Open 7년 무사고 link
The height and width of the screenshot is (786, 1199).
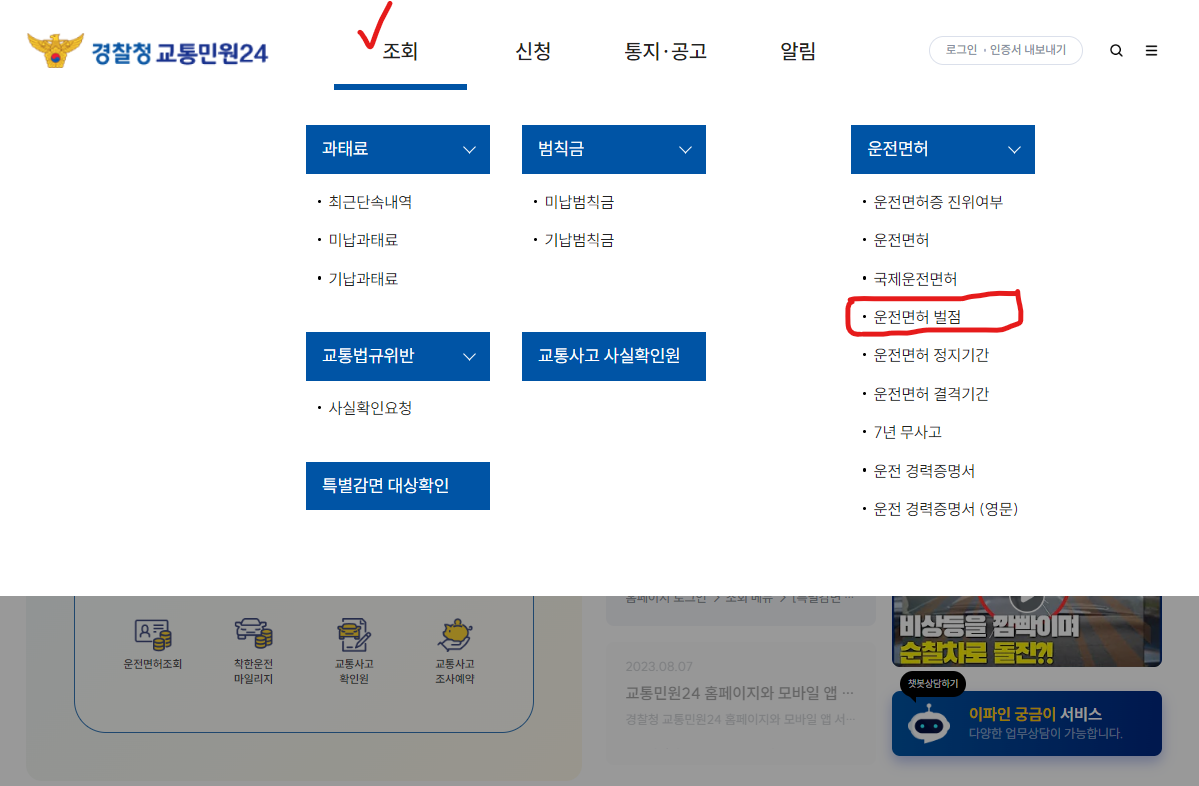[x=908, y=432]
